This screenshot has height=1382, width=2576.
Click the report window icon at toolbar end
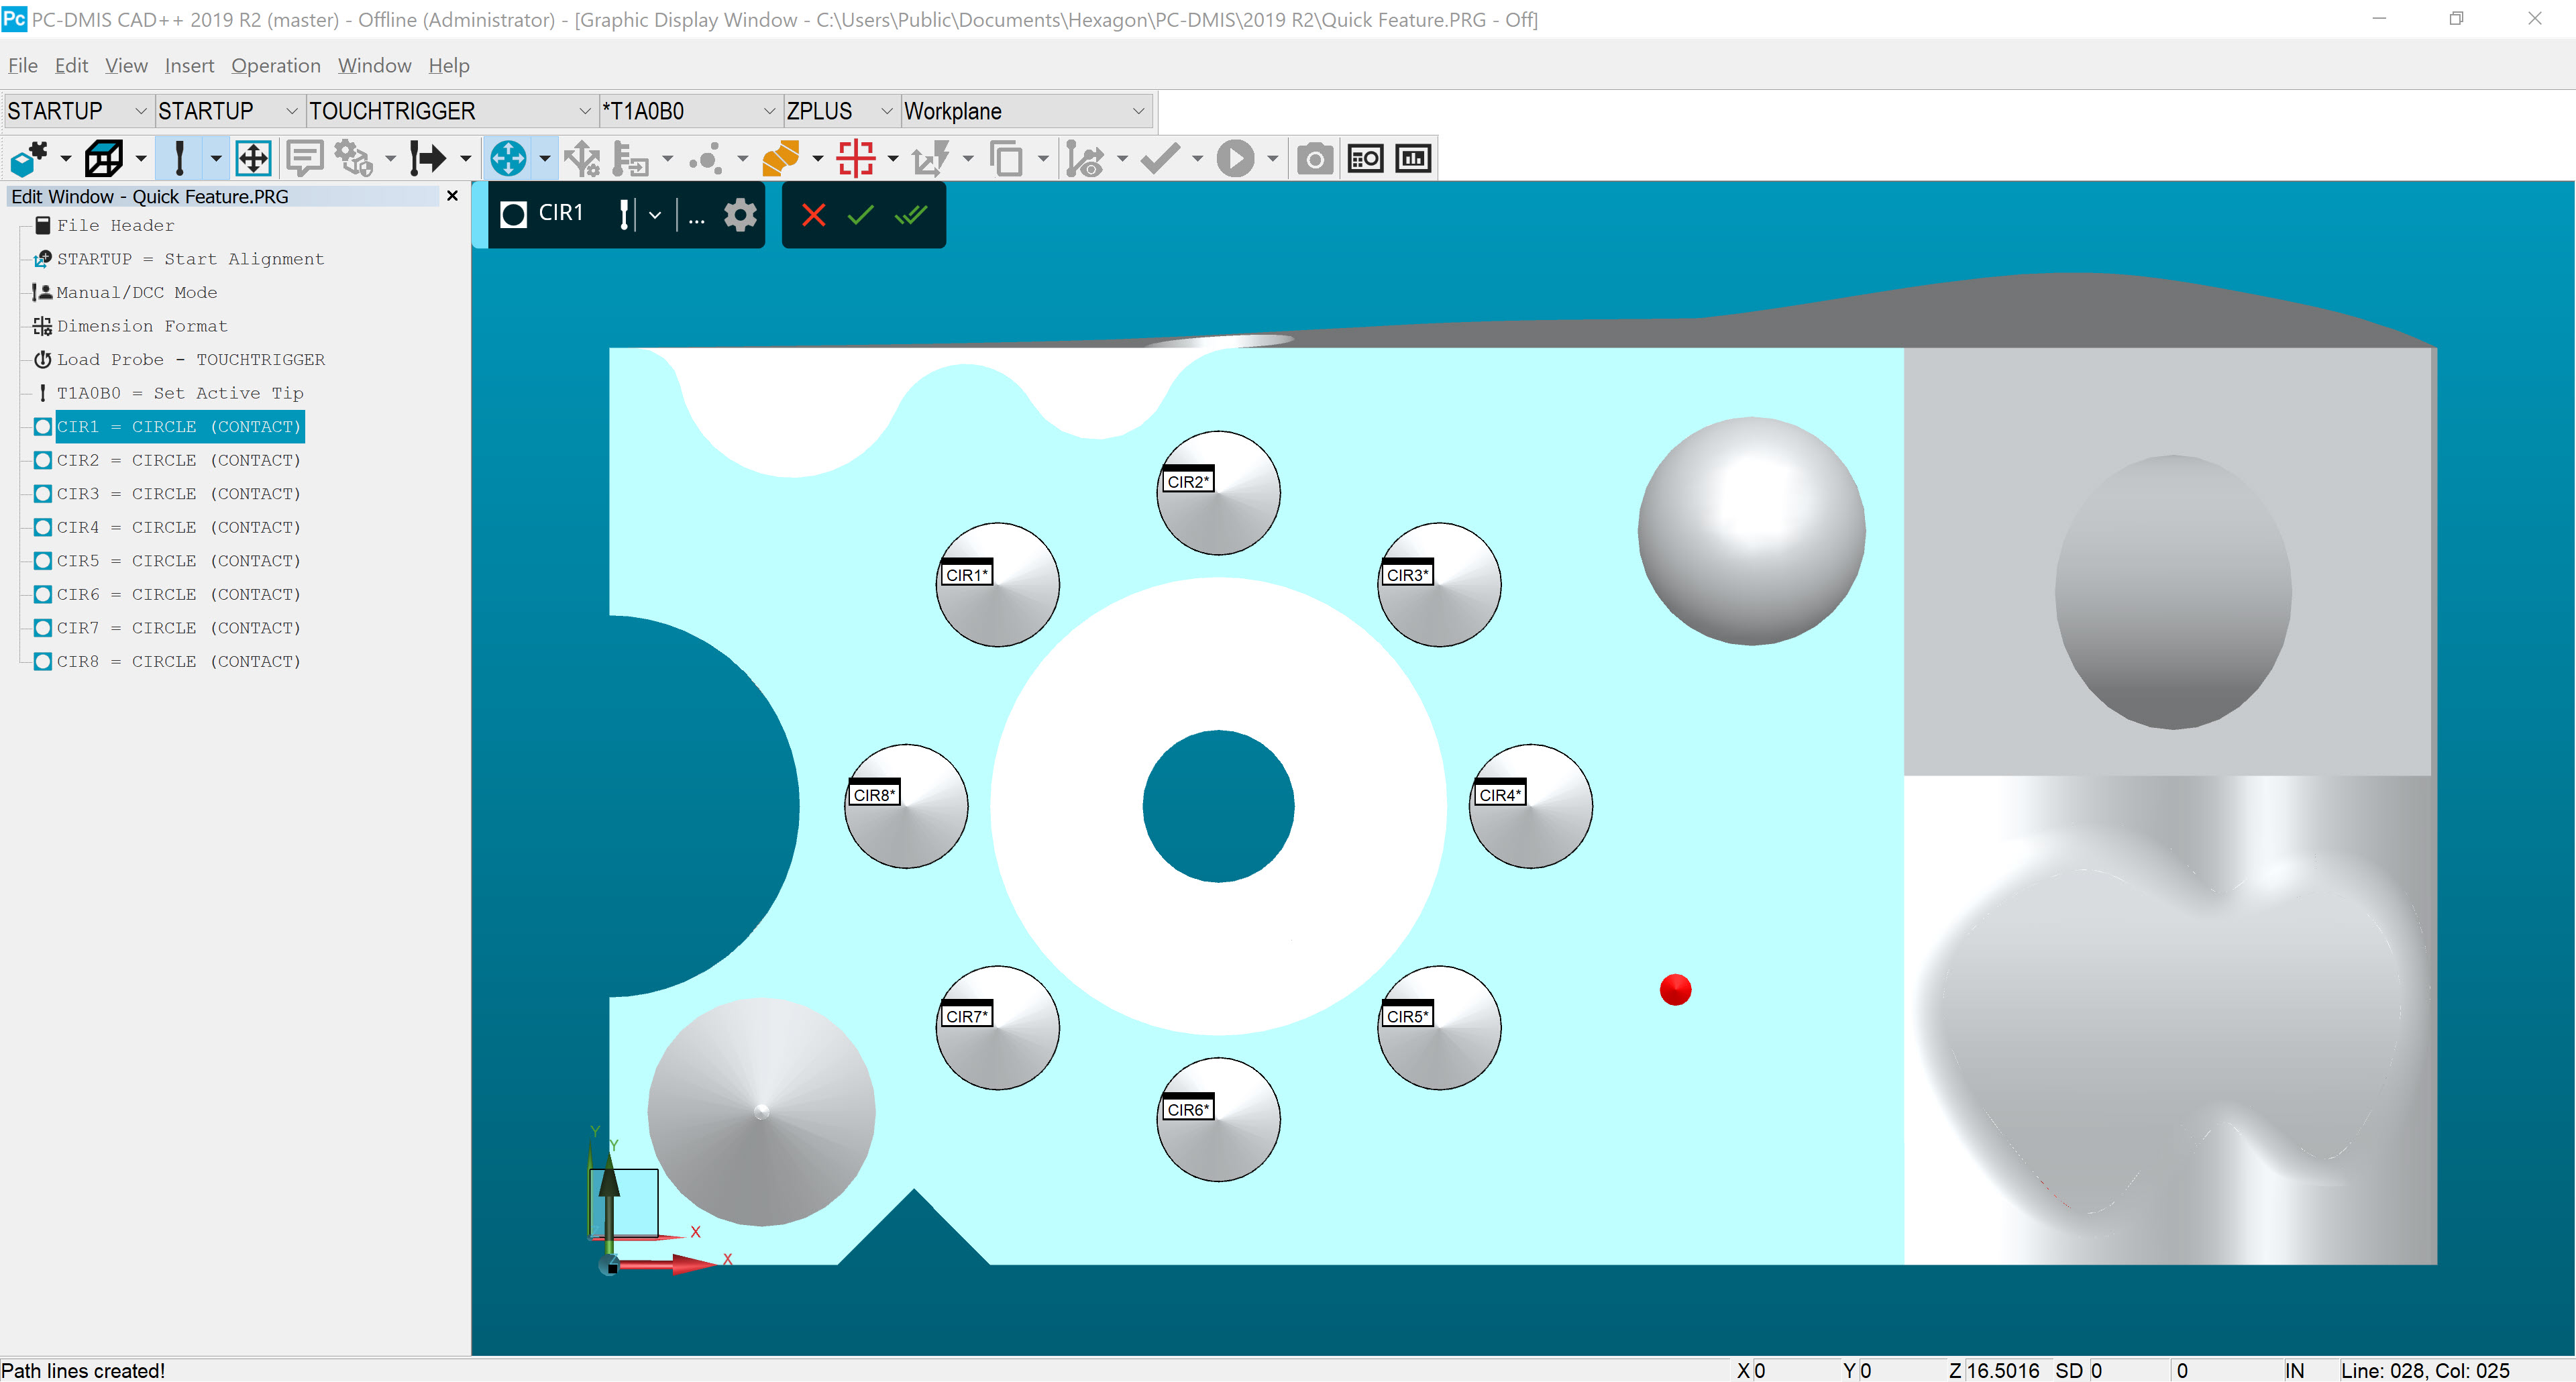pos(1413,157)
